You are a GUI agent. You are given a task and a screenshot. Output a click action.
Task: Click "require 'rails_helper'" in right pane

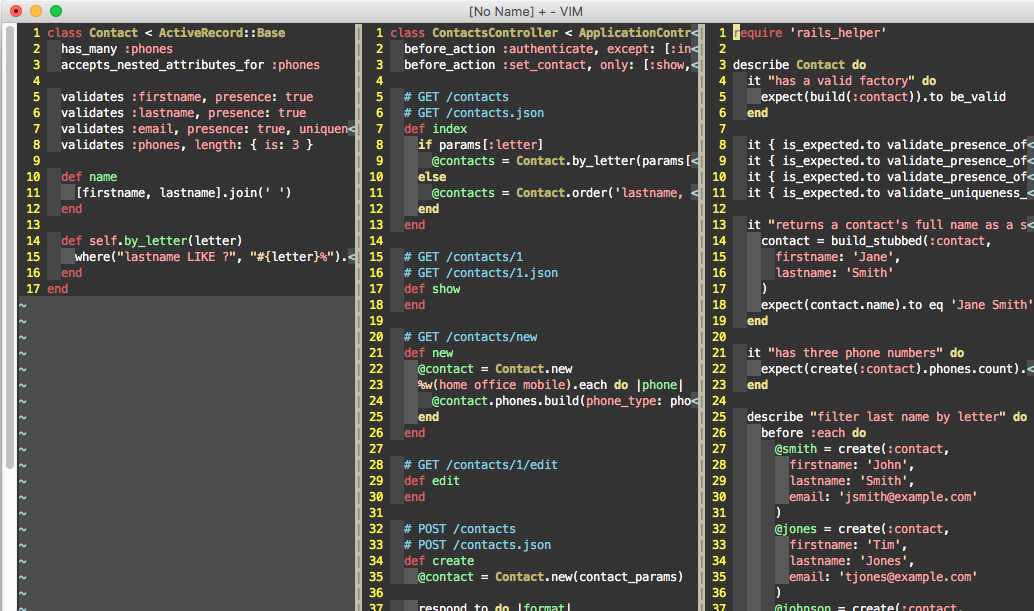pos(810,33)
